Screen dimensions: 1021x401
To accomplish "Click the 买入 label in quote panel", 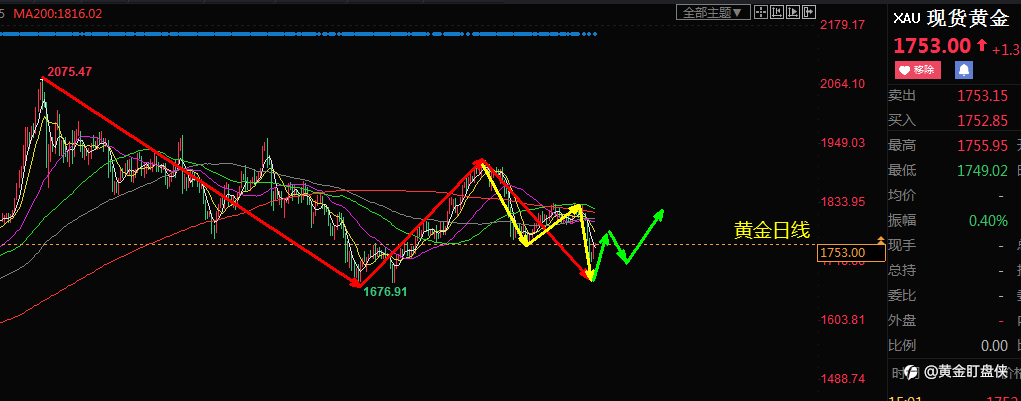I will tap(902, 120).
